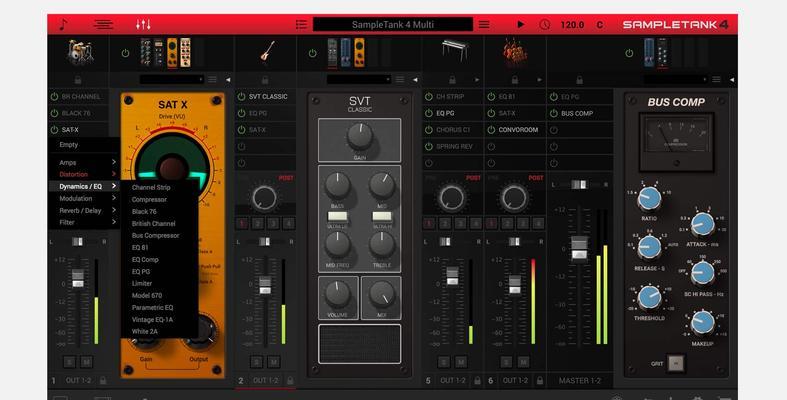Disable the BUS COMP effect slot
This screenshot has width=787, height=400.
point(554,113)
